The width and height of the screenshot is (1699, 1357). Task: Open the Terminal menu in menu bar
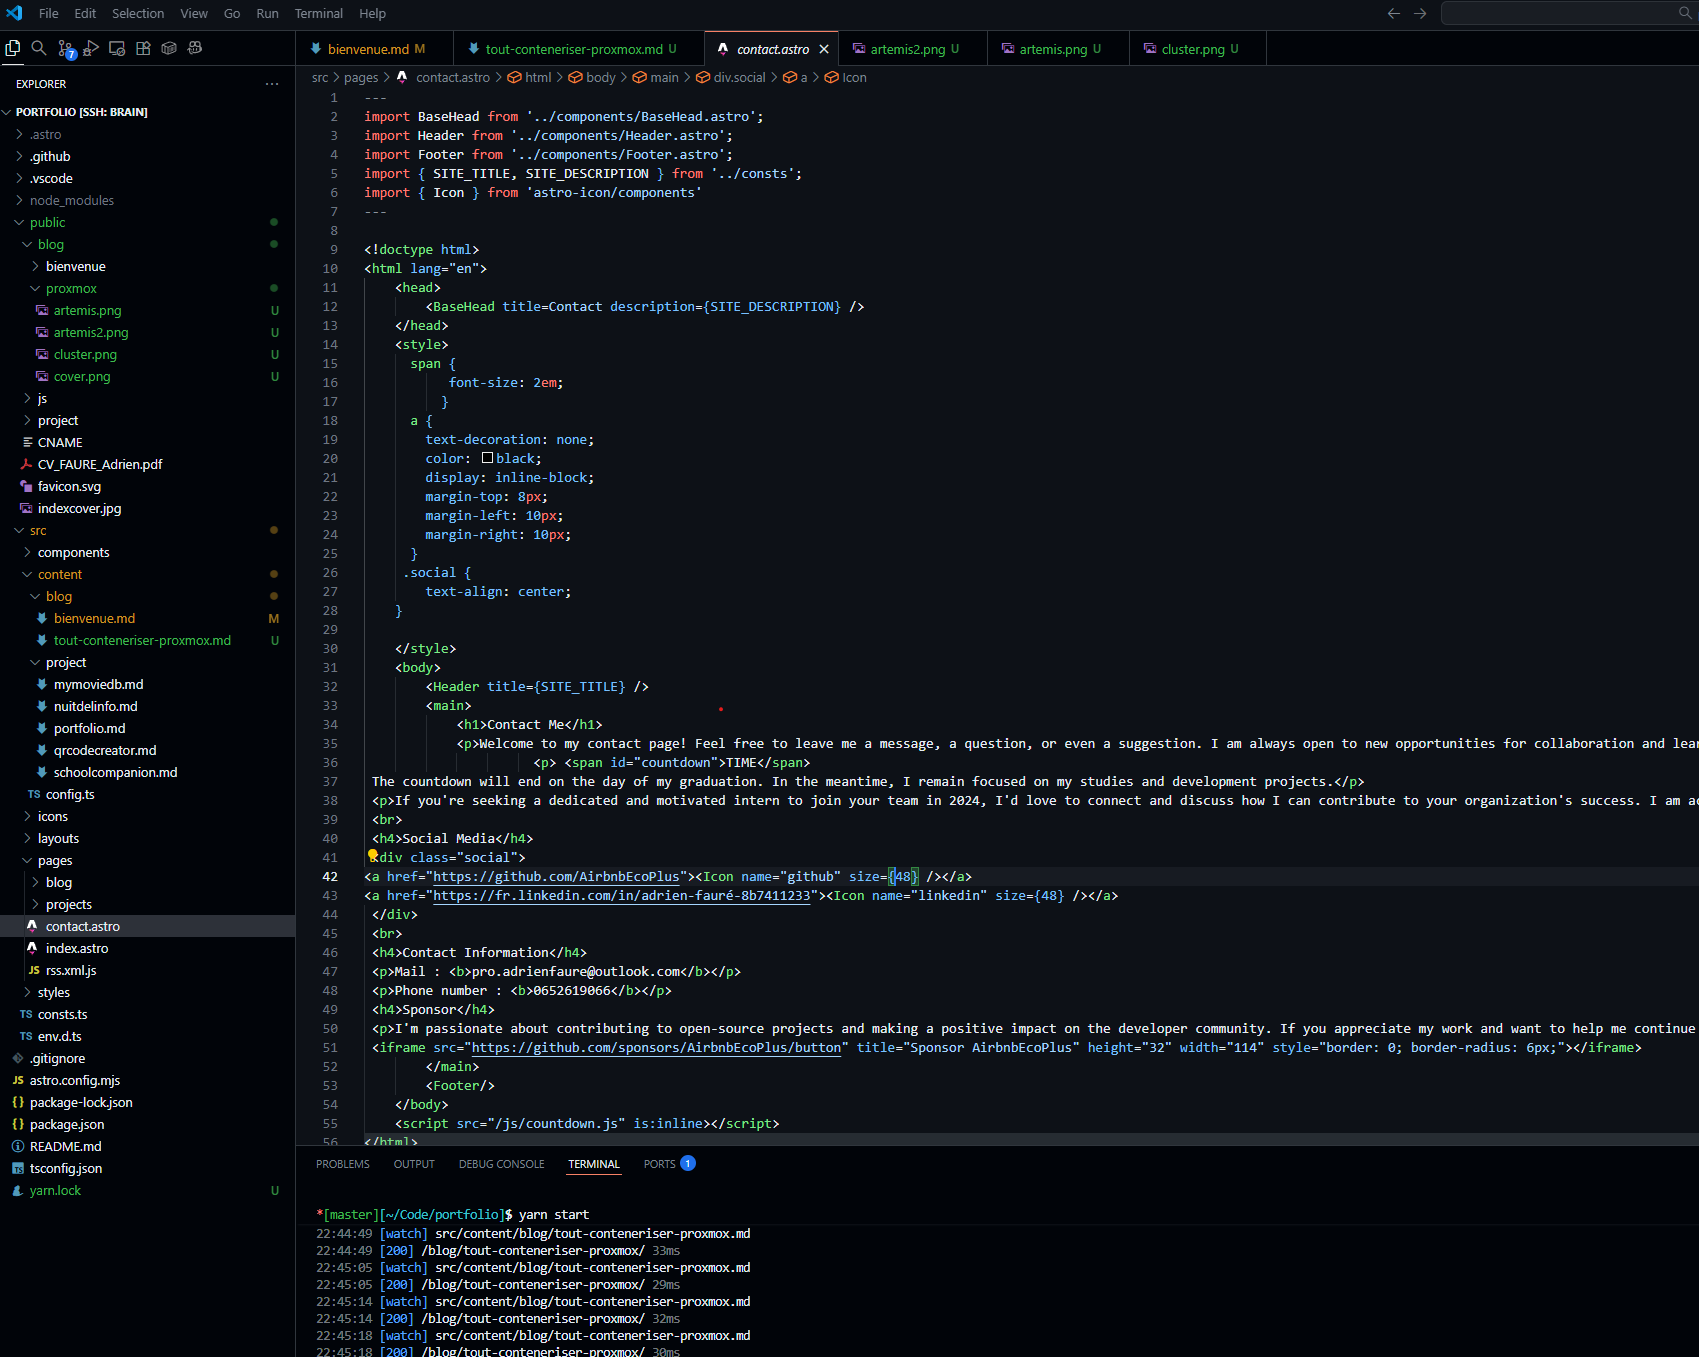click(x=318, y=13)
